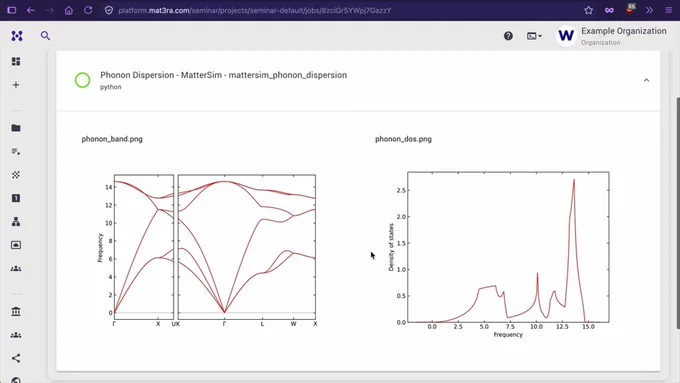Screen dimensions: 680x383
Task: Open the search magnifier icon
Action: coord(45,36)
